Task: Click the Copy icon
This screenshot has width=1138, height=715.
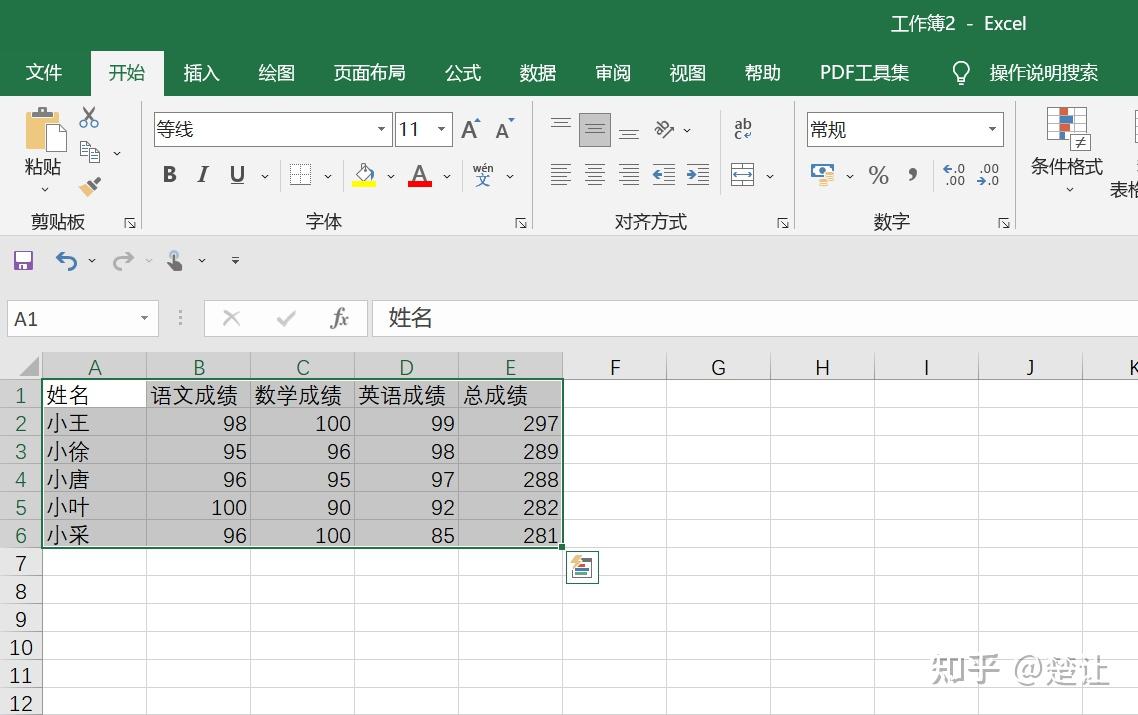Action: click(x=89, y=152)
